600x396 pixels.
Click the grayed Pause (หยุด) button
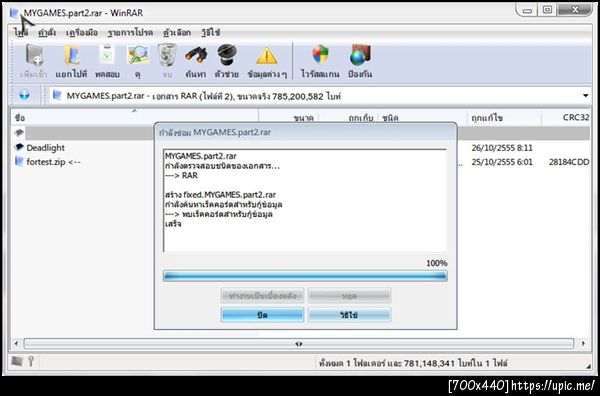point(349,295)
